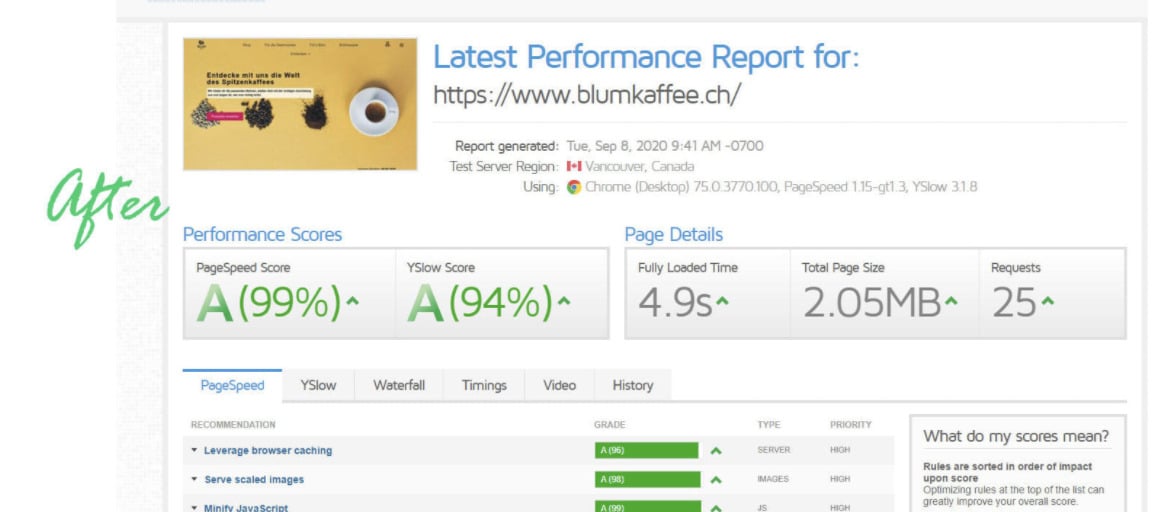1170x512 pixels.
Task: Expand the Serve scaled images recommendation
Action: click(195, 479)
